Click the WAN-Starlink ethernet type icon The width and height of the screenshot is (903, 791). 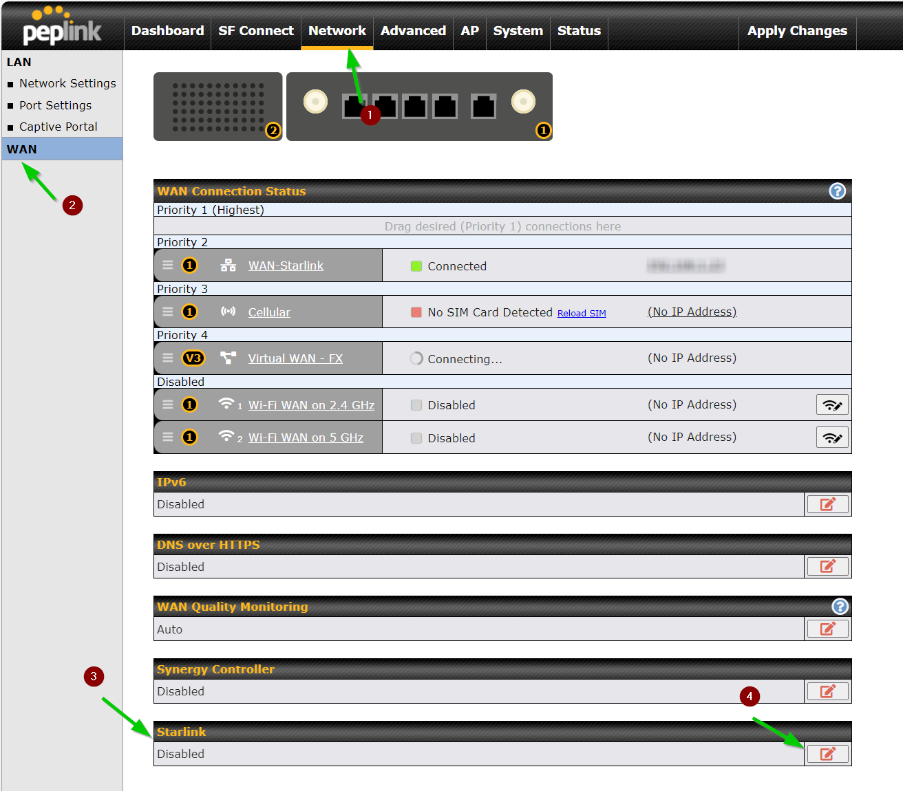click(228, 265)
